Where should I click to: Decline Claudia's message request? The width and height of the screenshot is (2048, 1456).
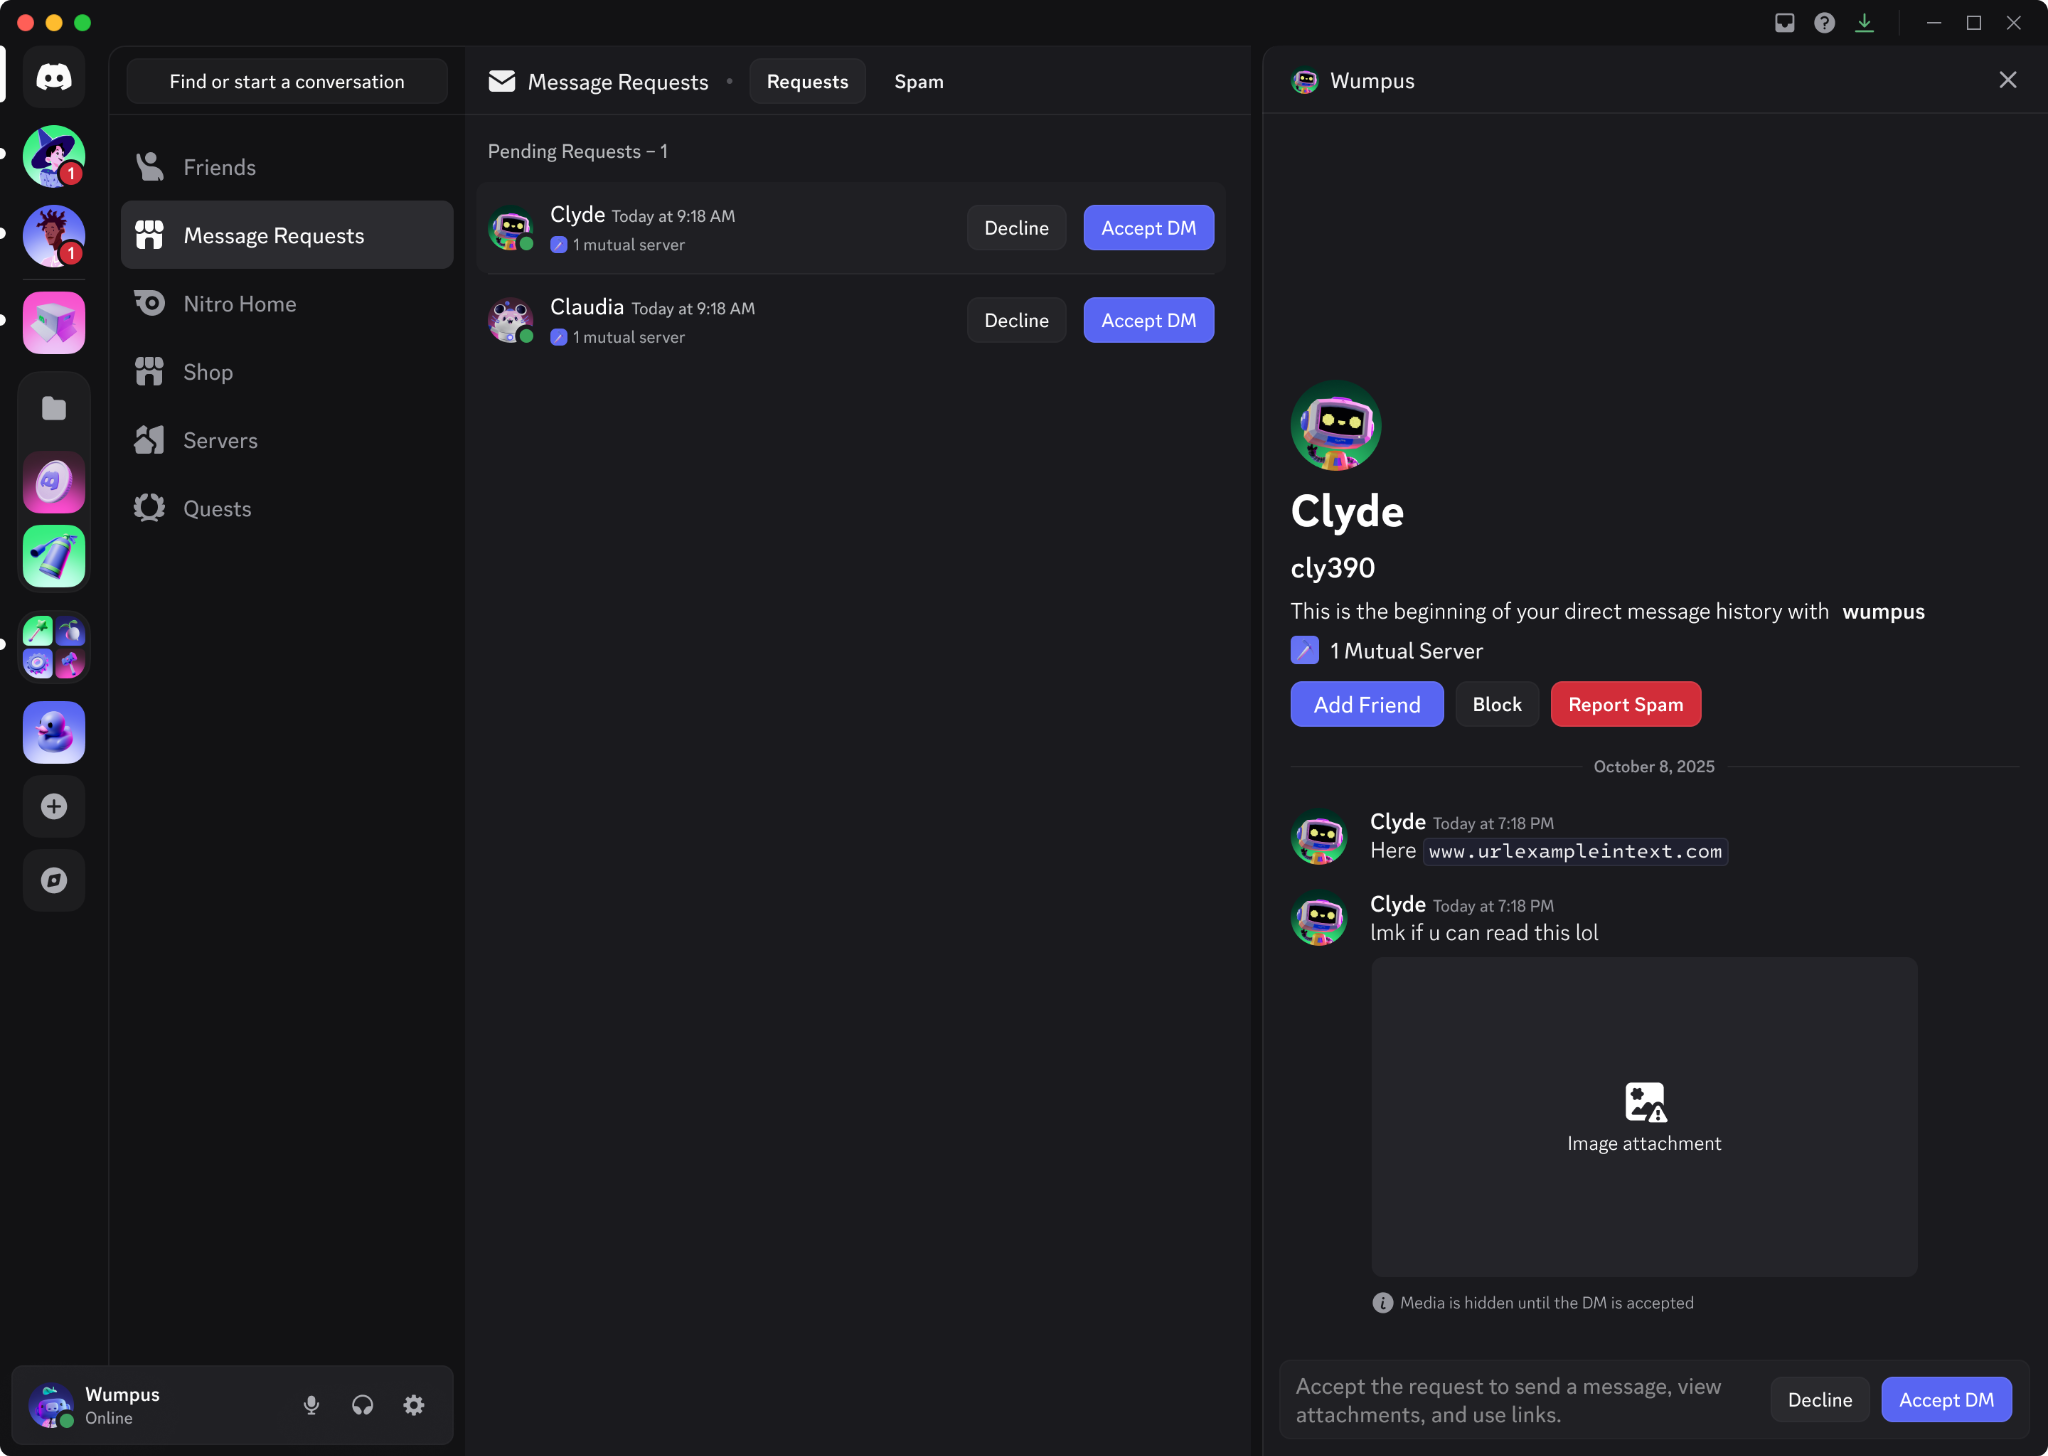(1016, 320)
